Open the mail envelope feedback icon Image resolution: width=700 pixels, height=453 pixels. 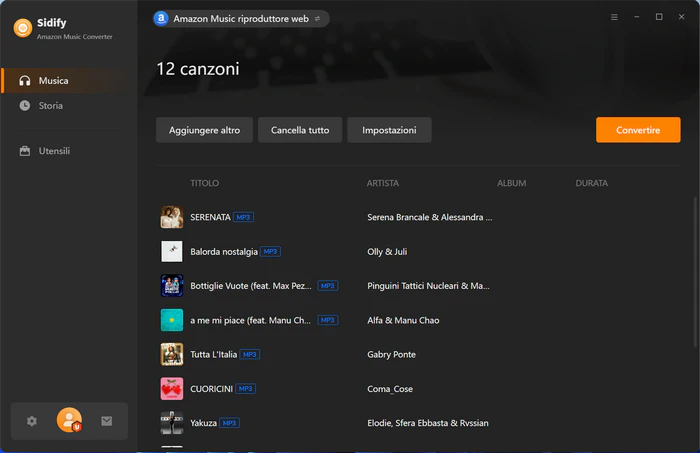pyautogui.click(x=107, y=421)
